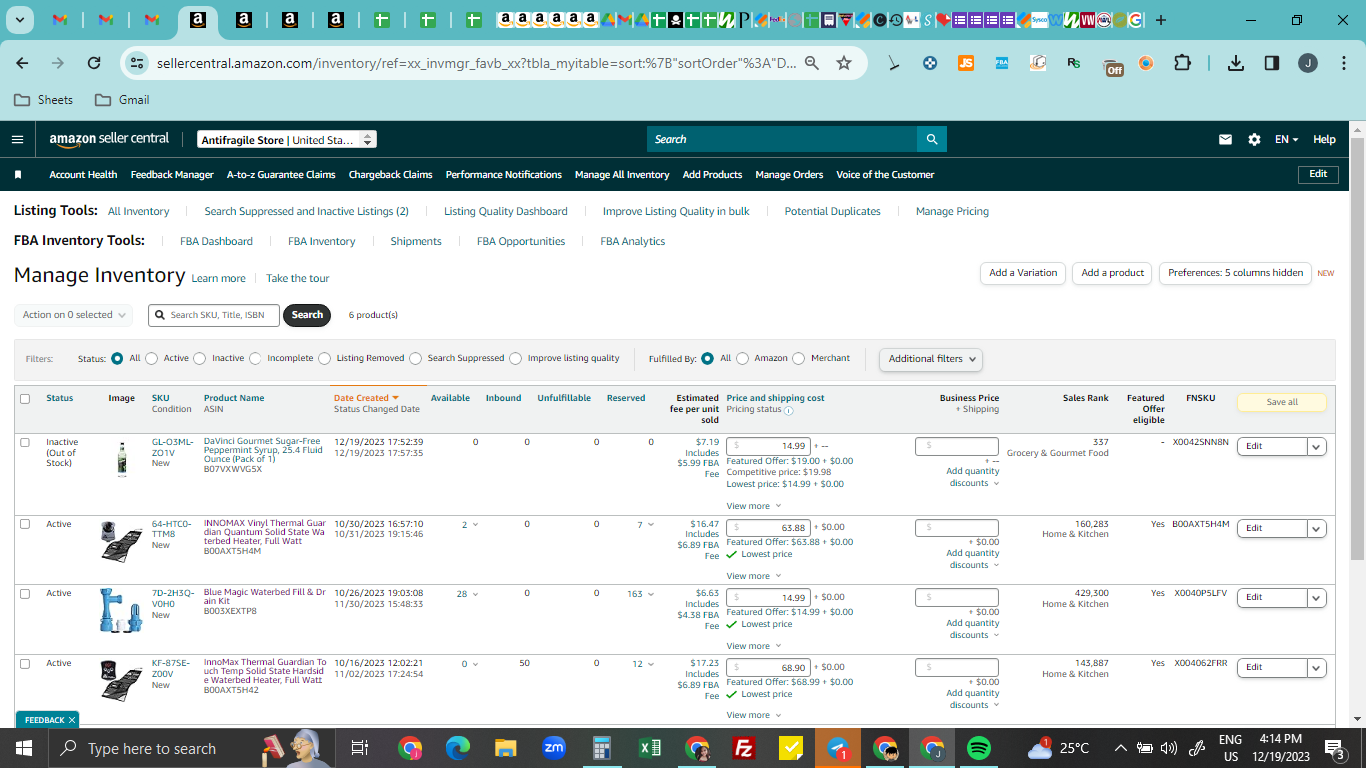This screenshot has height=768, width=1366.
Task: Click the page's vertical scrollbar
Action: pyautogui.click(x=1357, y=350)
